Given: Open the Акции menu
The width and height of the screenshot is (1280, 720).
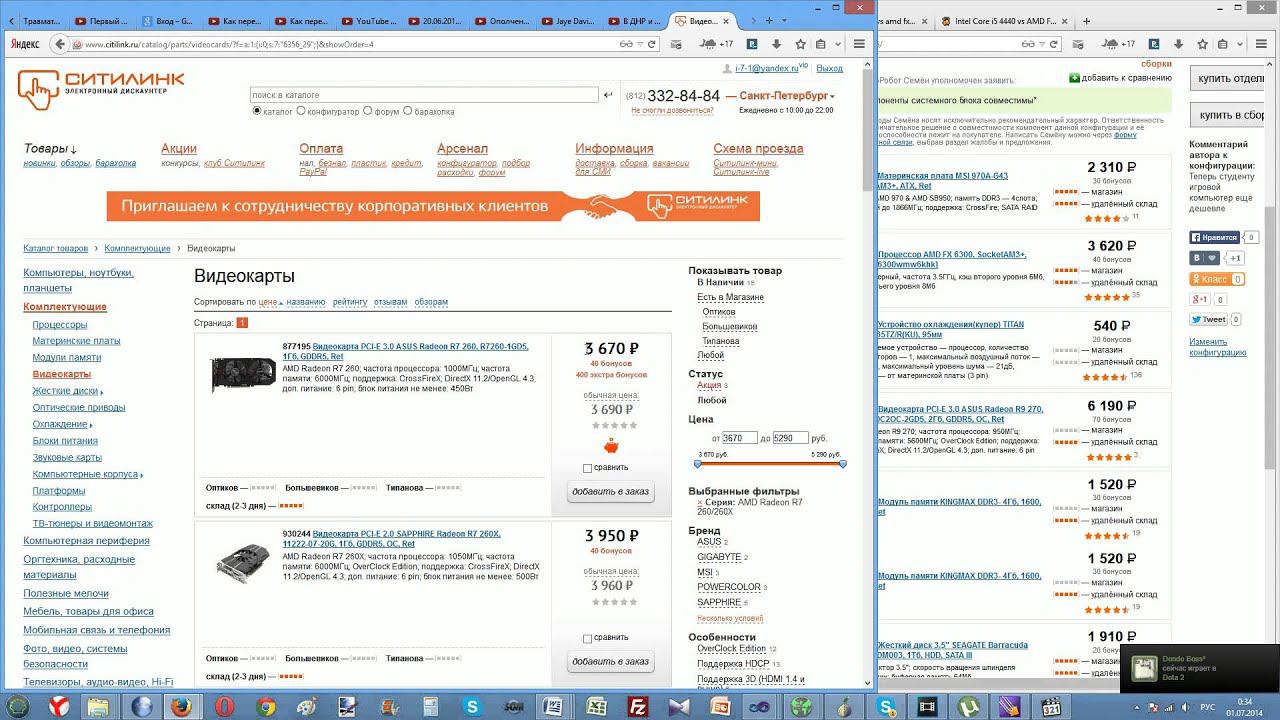Looking at the screenshot, I should pos(179,149).
